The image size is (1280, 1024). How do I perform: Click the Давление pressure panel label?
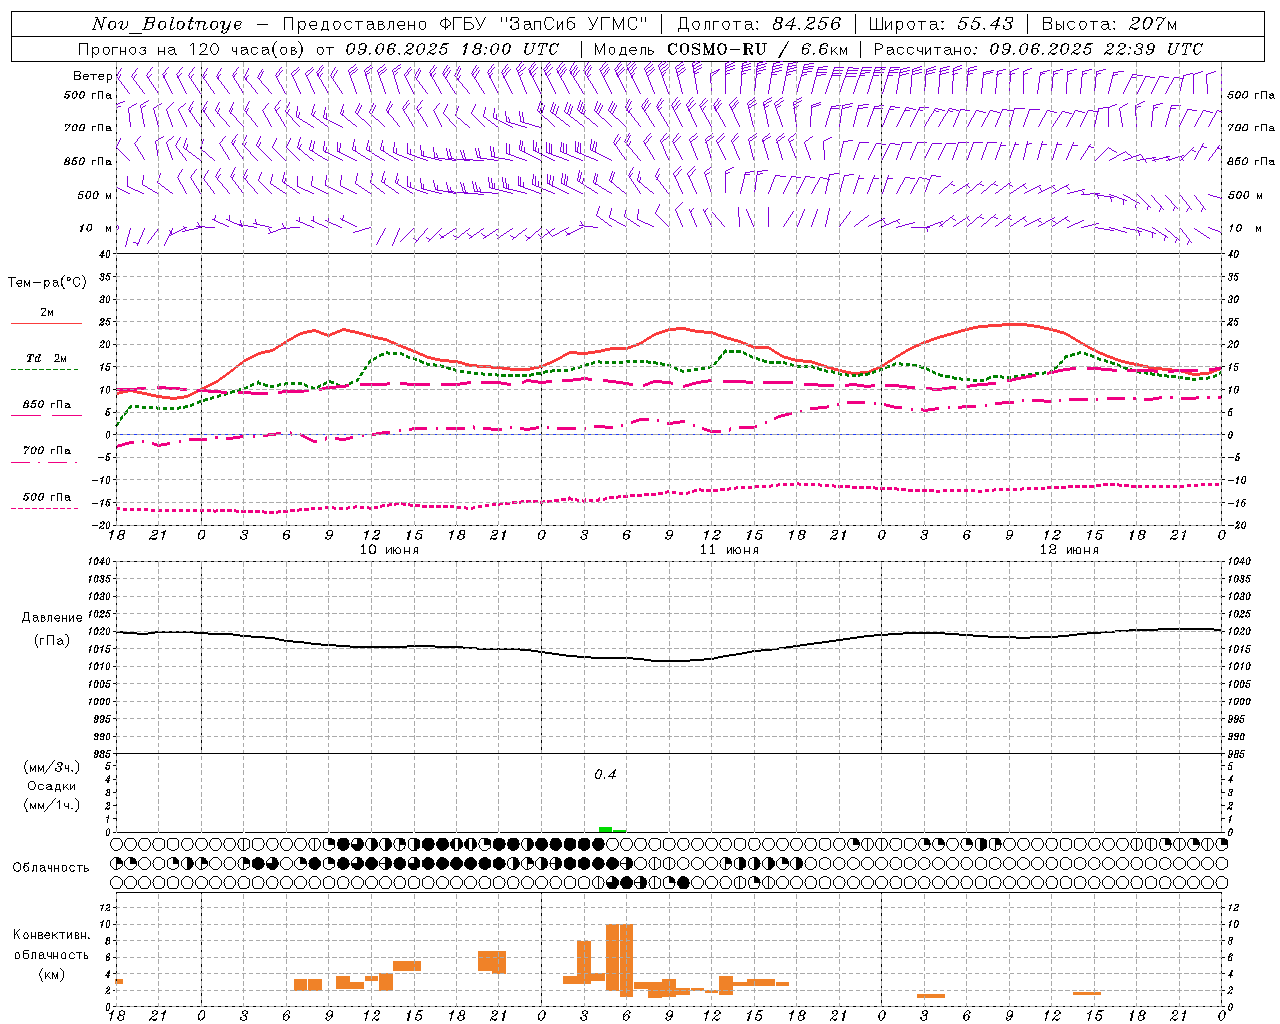click(52, 618)
